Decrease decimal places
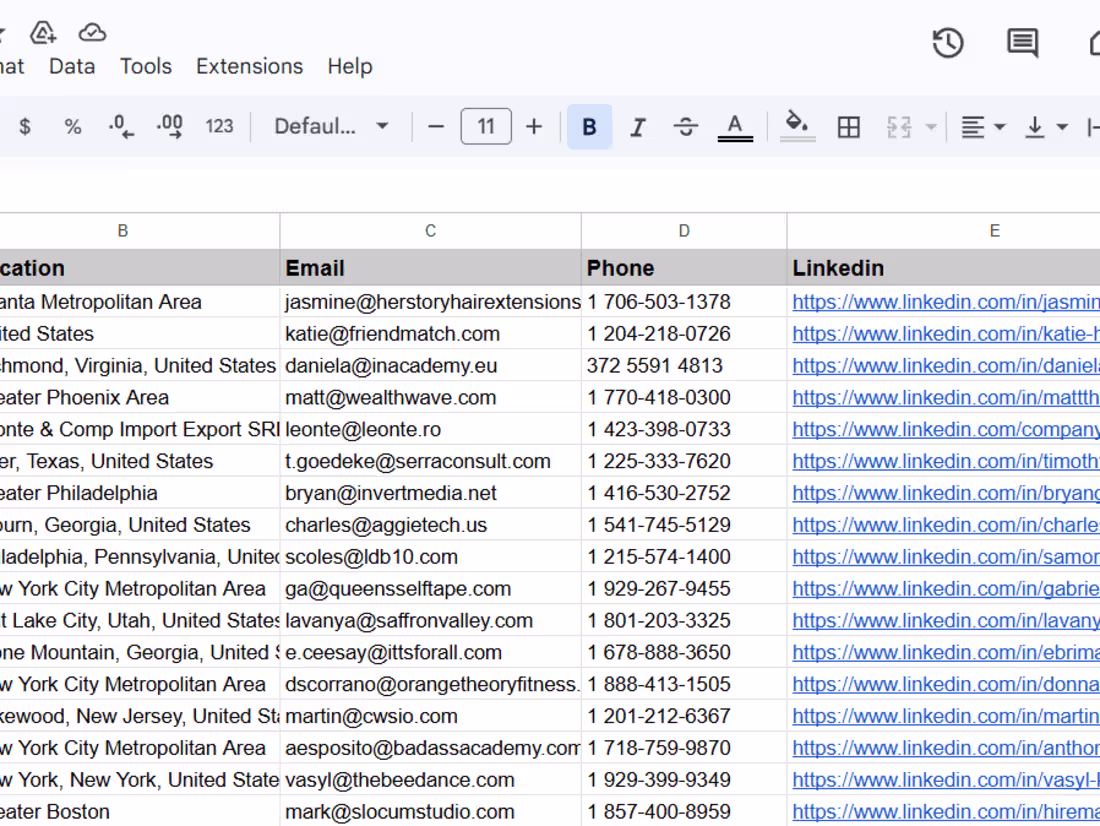Screen dimensions: 1100x826 pos(121,127)
